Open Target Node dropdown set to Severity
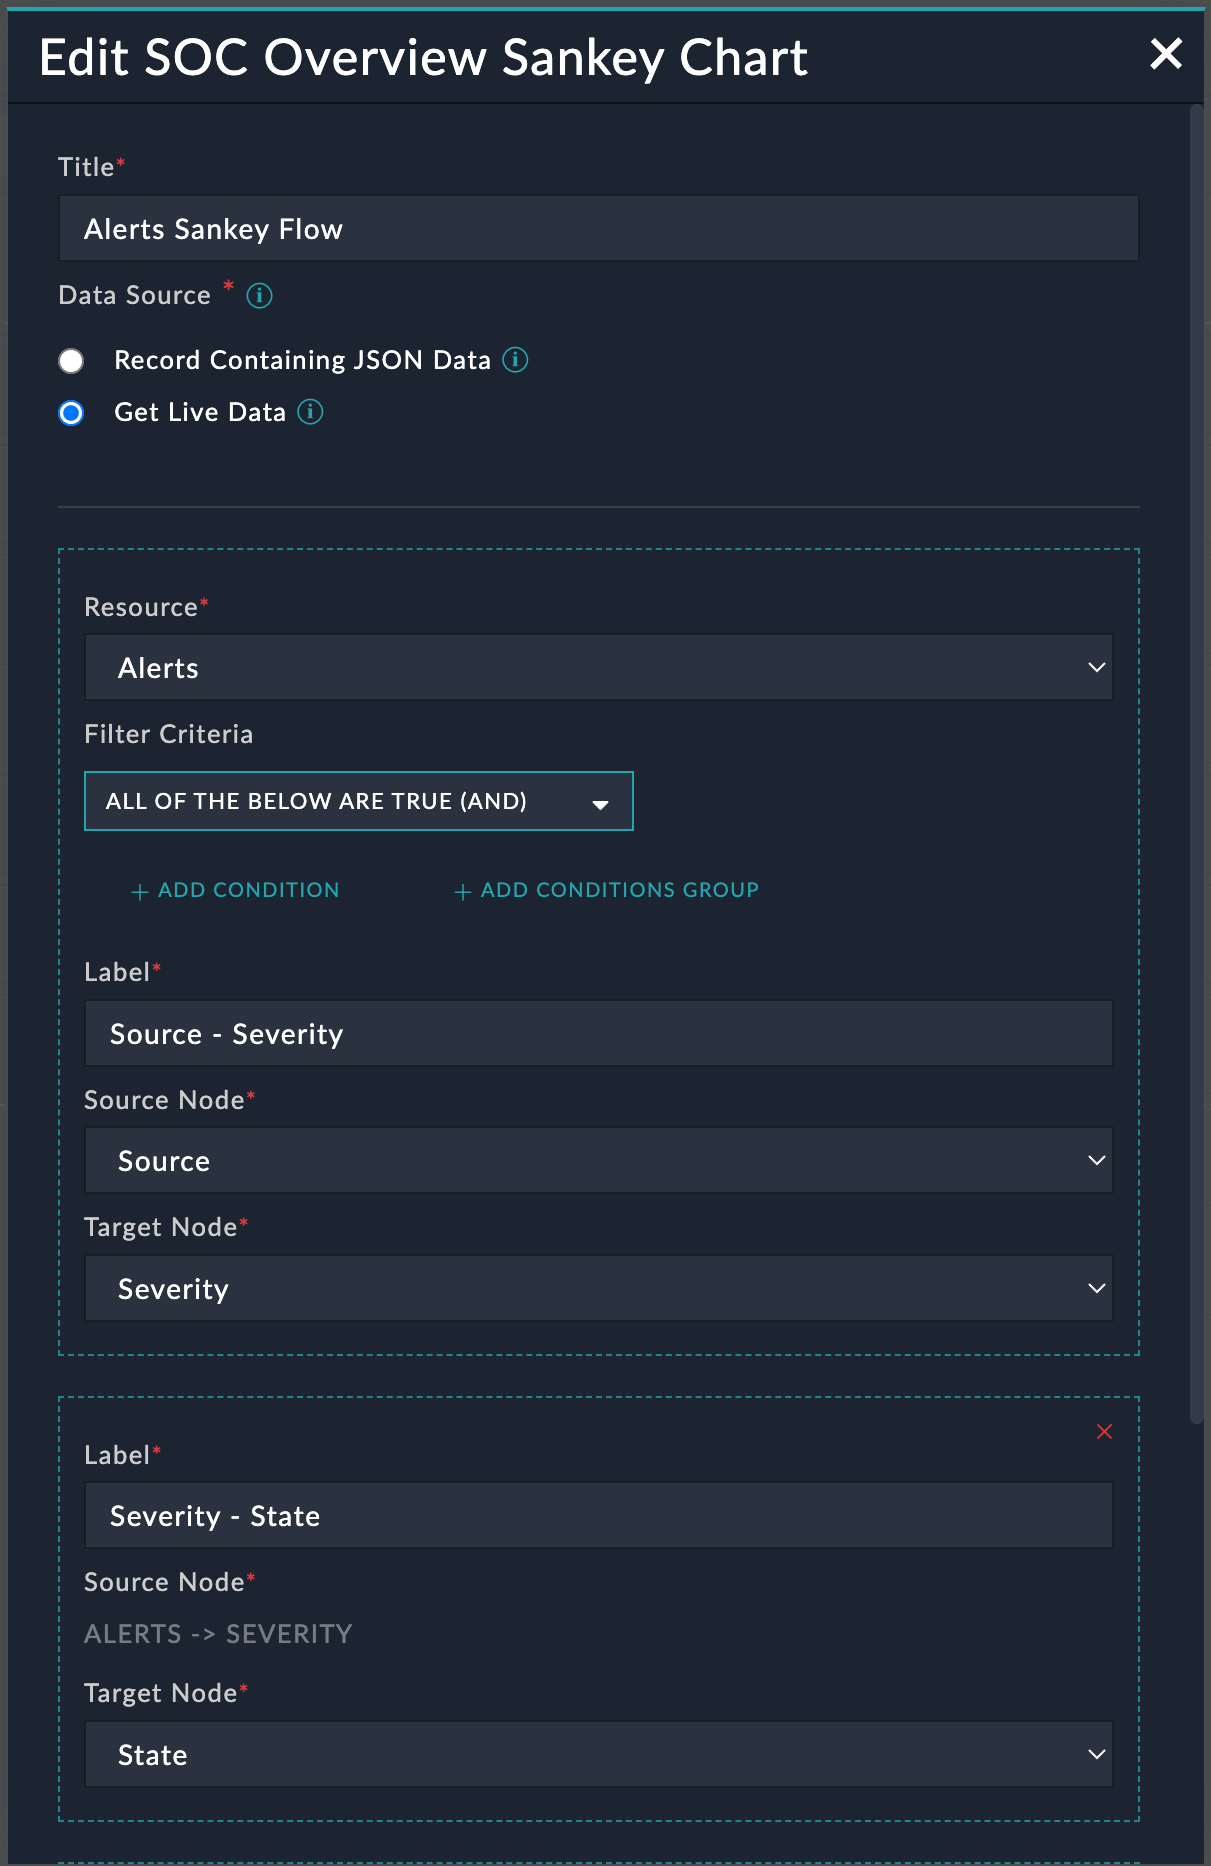 click(x=598, y=1289)
